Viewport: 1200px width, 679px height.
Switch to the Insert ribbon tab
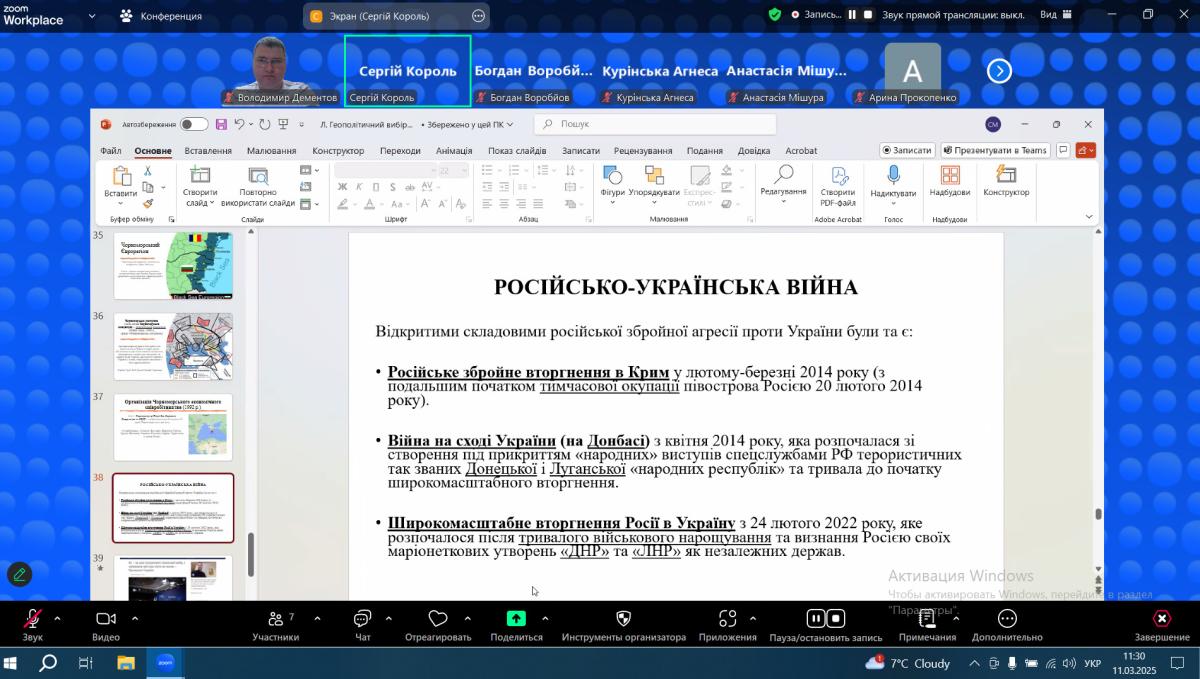[208, 151]
